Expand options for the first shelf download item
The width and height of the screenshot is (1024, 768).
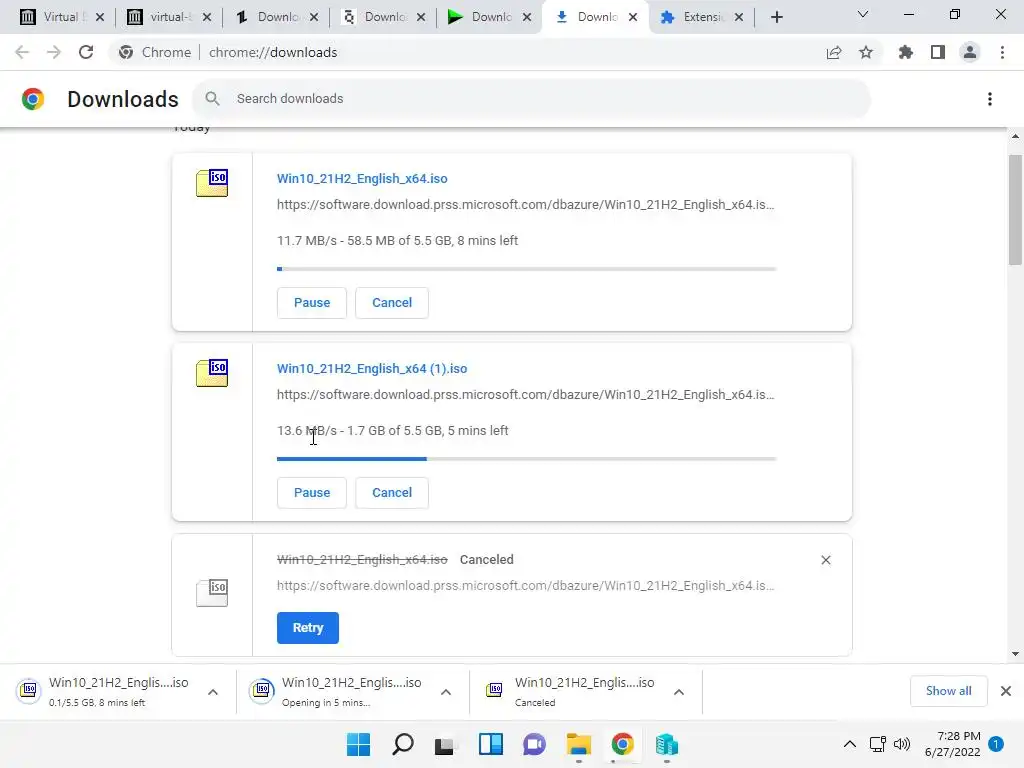tap(213, 692)
